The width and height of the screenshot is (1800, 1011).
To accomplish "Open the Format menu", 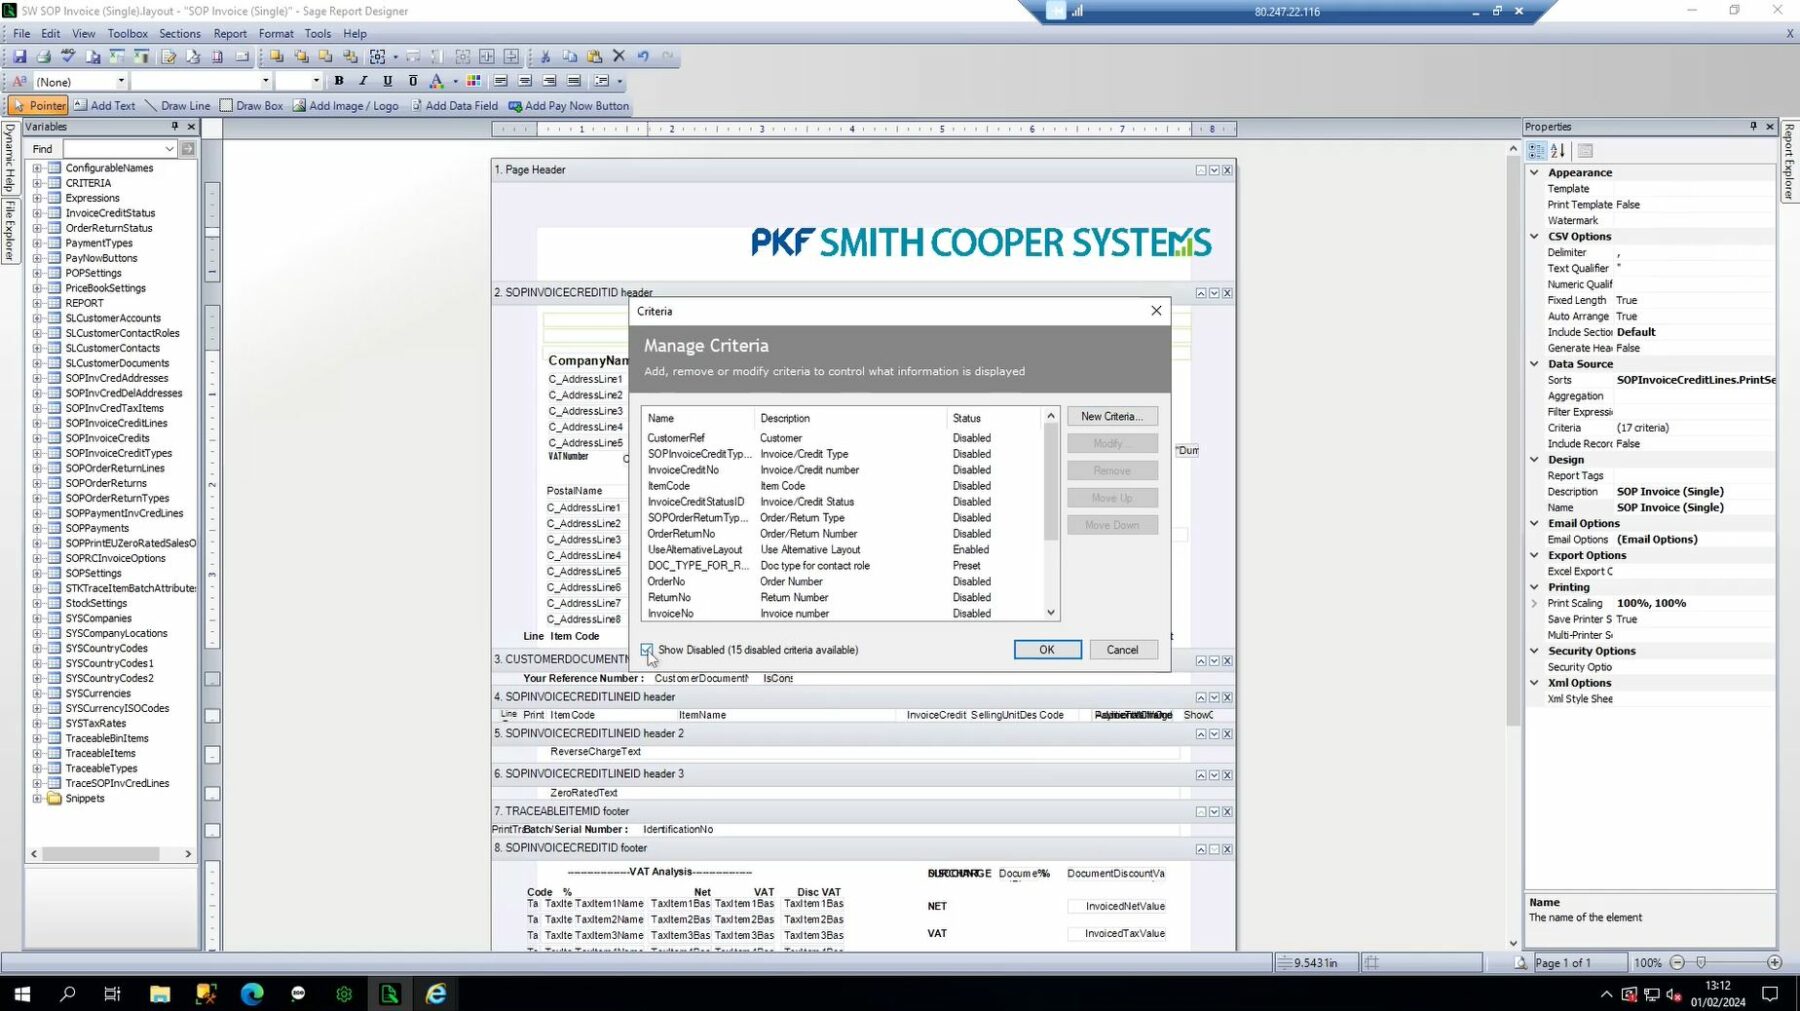I will pos(276,33).
